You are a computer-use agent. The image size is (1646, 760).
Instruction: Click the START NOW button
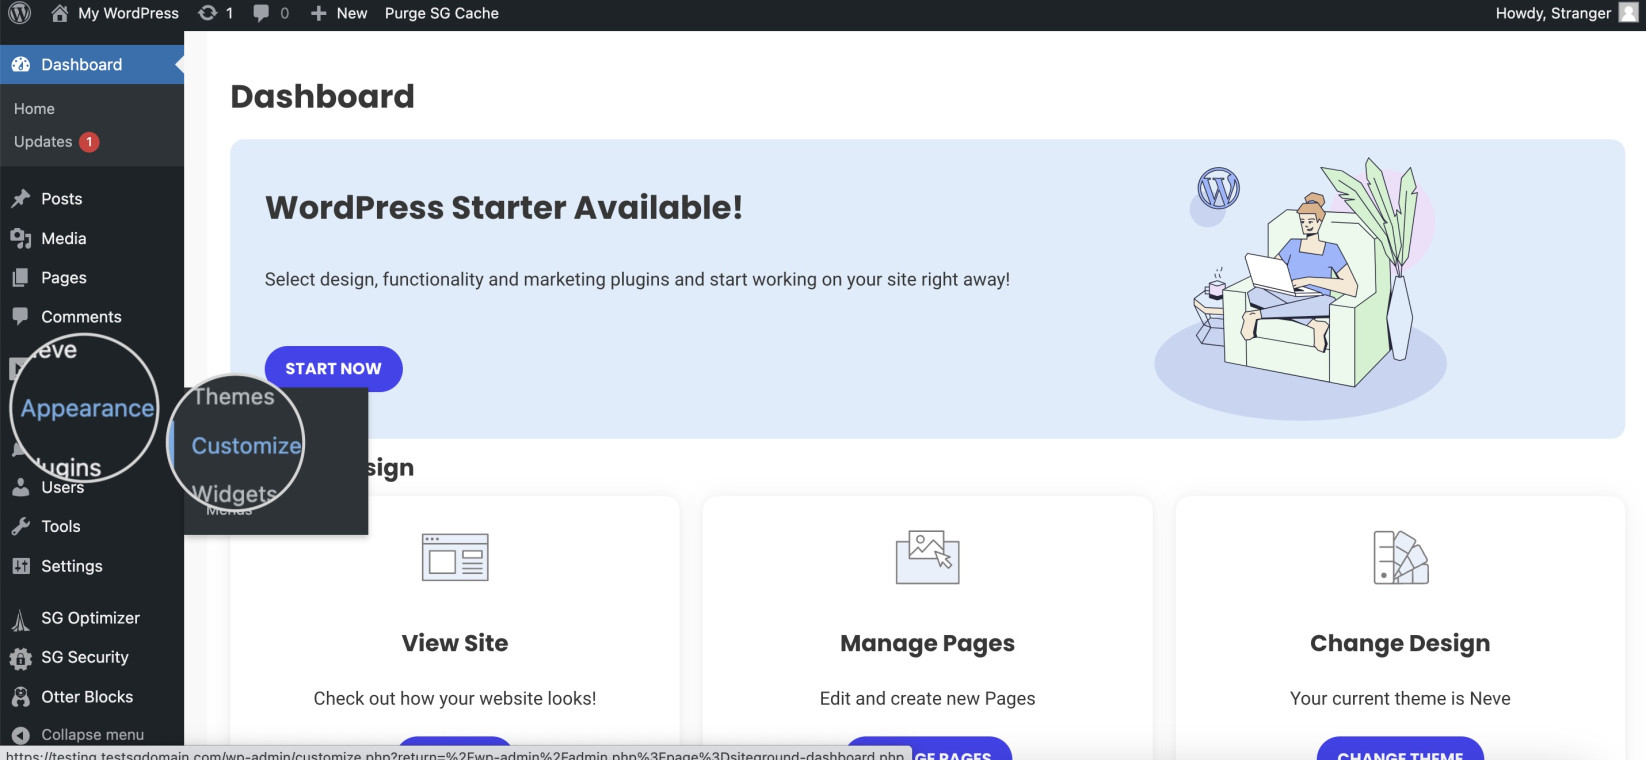333,369
